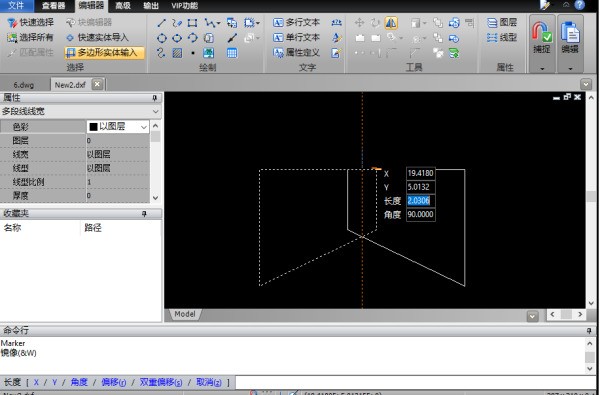Click the dimension style icon beside 多行文本
This screenshot has width=600, height=395.
click(x=336, y=23)
